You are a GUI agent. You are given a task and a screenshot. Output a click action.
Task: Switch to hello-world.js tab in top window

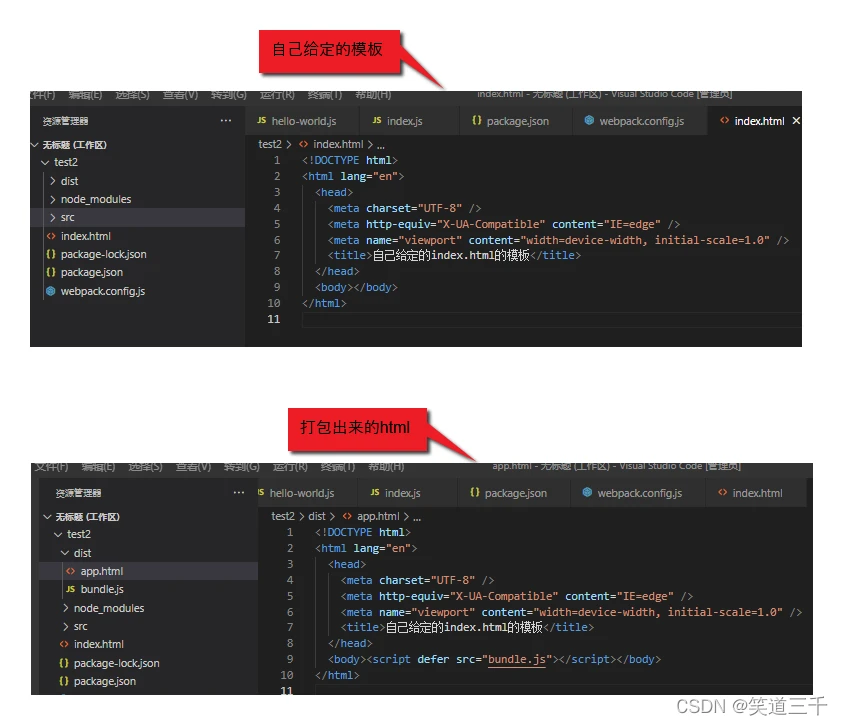[x=300, y=121]
